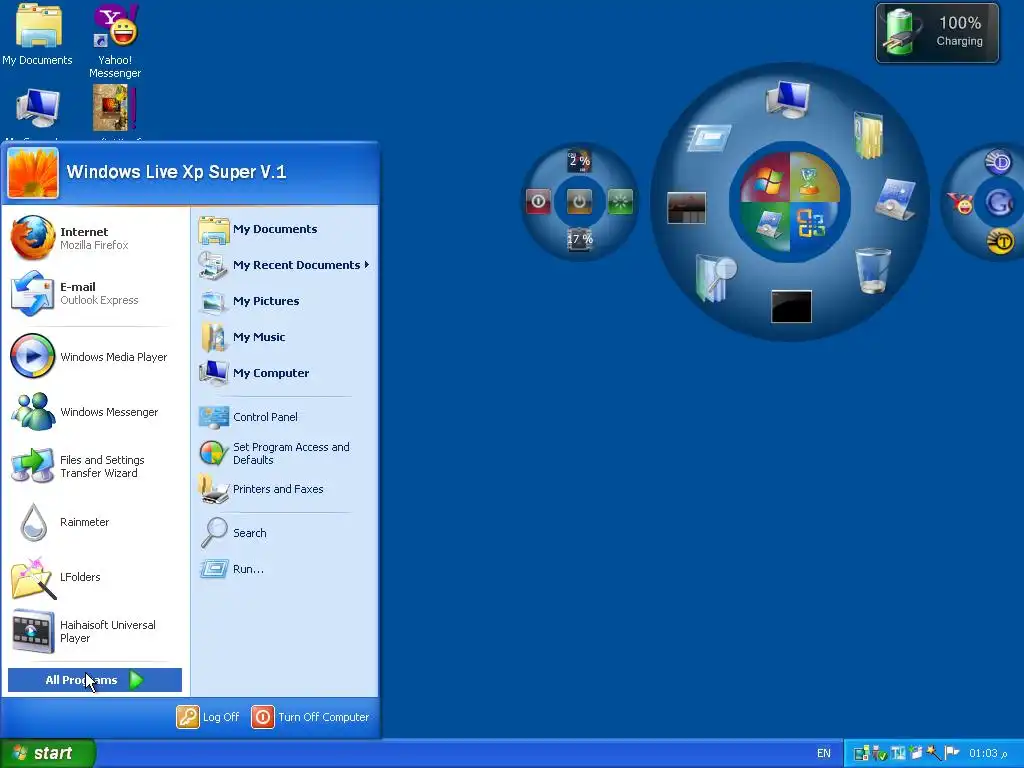Open My Music folder

[x=284, y=337]
